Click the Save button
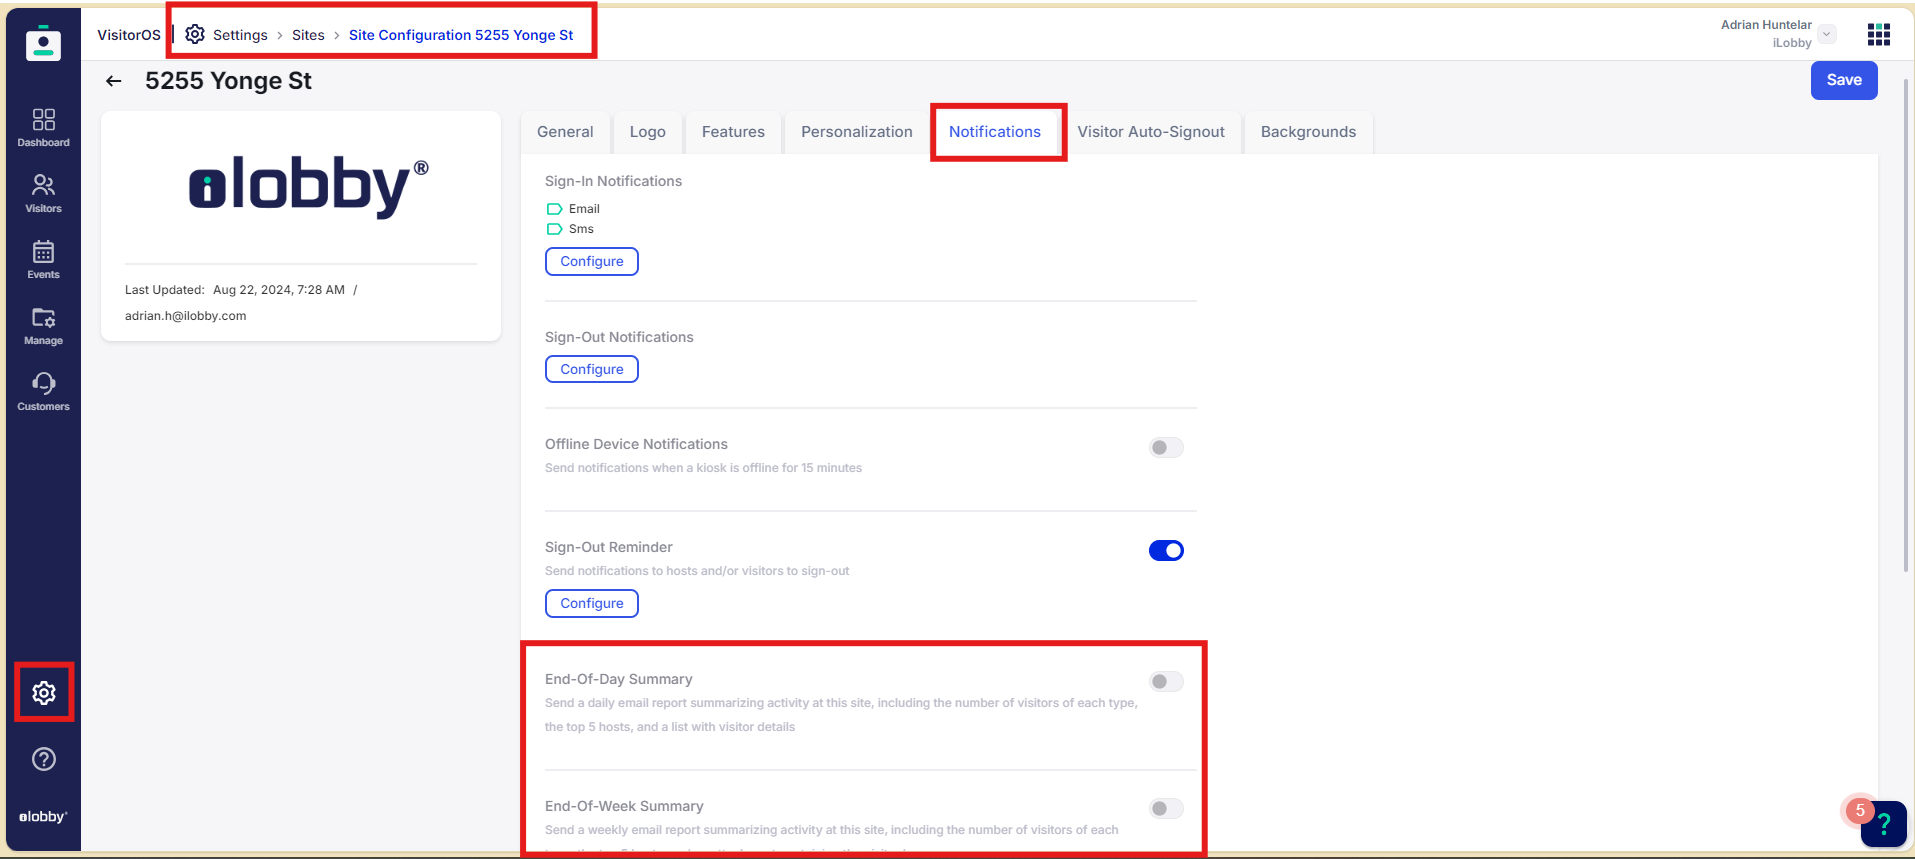This screenshot has height=859, width=1915. [x=1844, y=80]
